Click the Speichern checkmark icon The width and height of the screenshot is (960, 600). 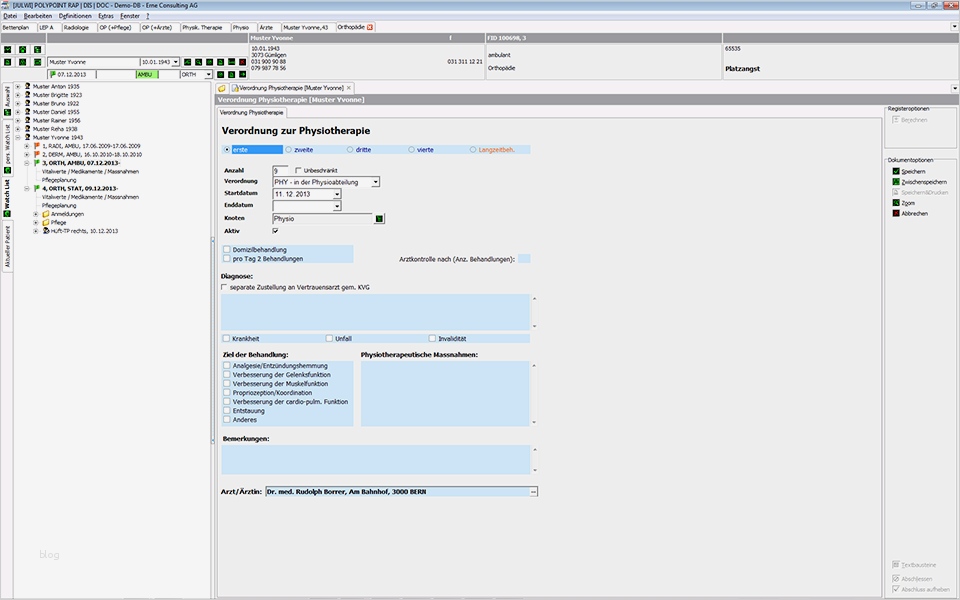click(x=896, y=171)
